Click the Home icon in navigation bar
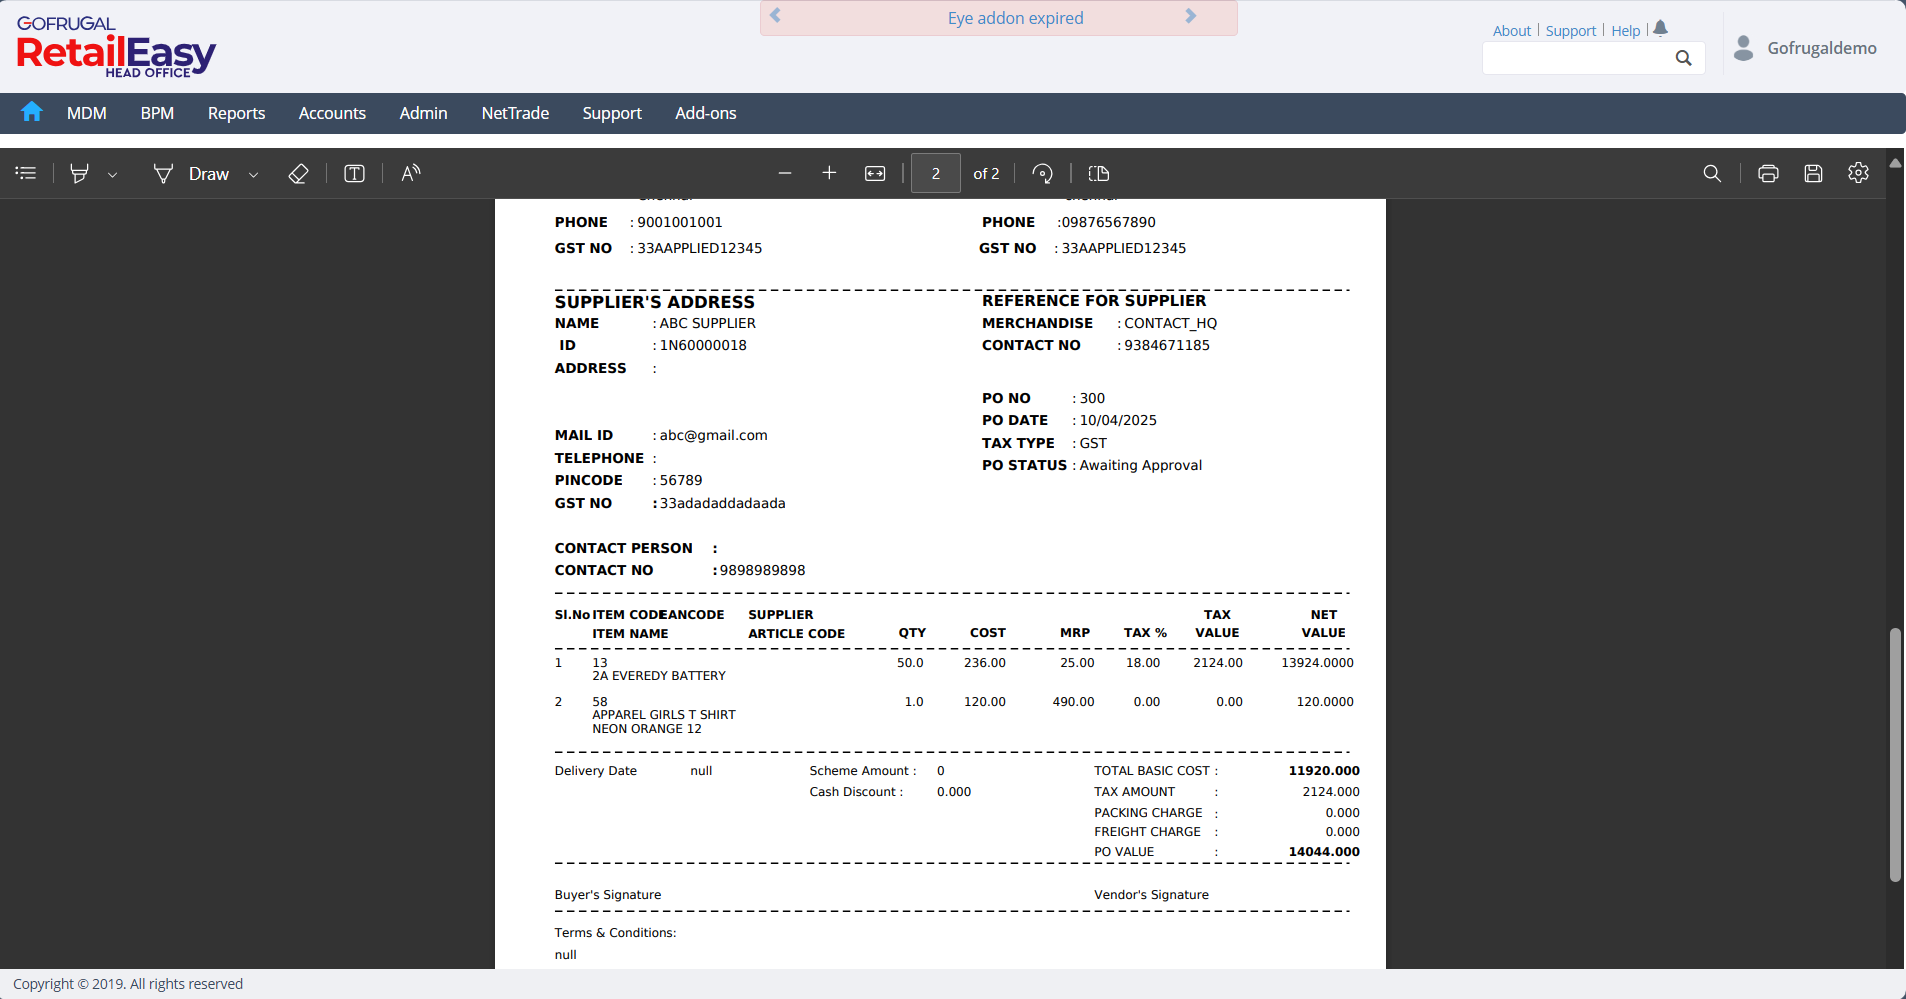1906x999 pixels. click(32, 112)
